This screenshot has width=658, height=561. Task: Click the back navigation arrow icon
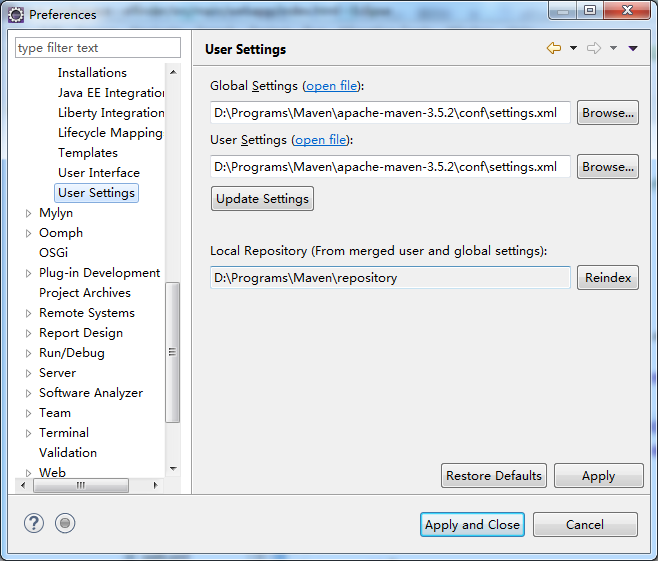click(x=554, y=48)
